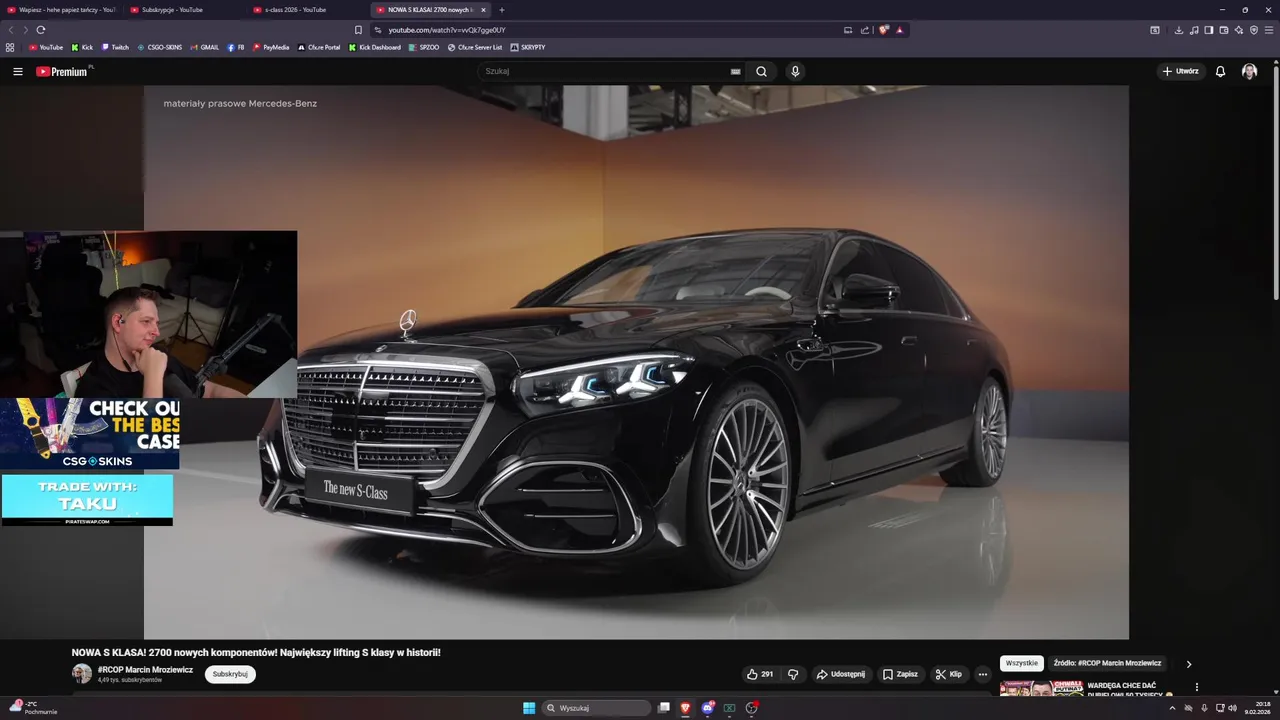The height and width of the screenshot is (720, 1280).
Task: Open the Cfx.re Portal bookmark
Action: point(319,47)
